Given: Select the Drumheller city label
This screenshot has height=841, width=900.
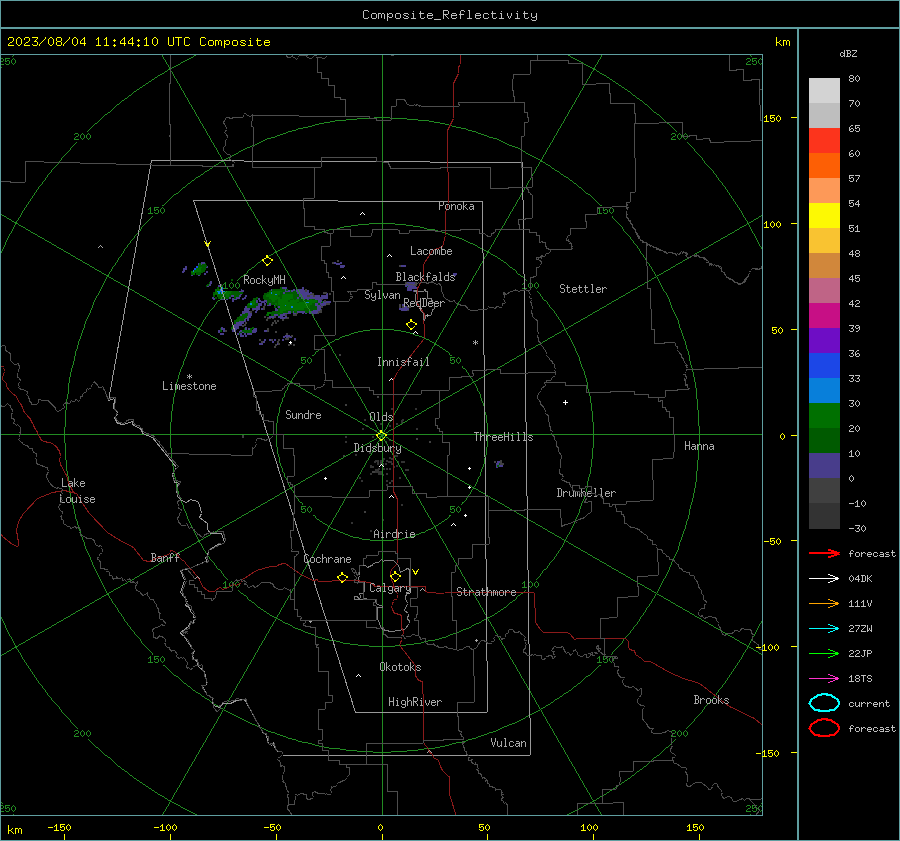Looking at the screenshot, I should 586,493.
